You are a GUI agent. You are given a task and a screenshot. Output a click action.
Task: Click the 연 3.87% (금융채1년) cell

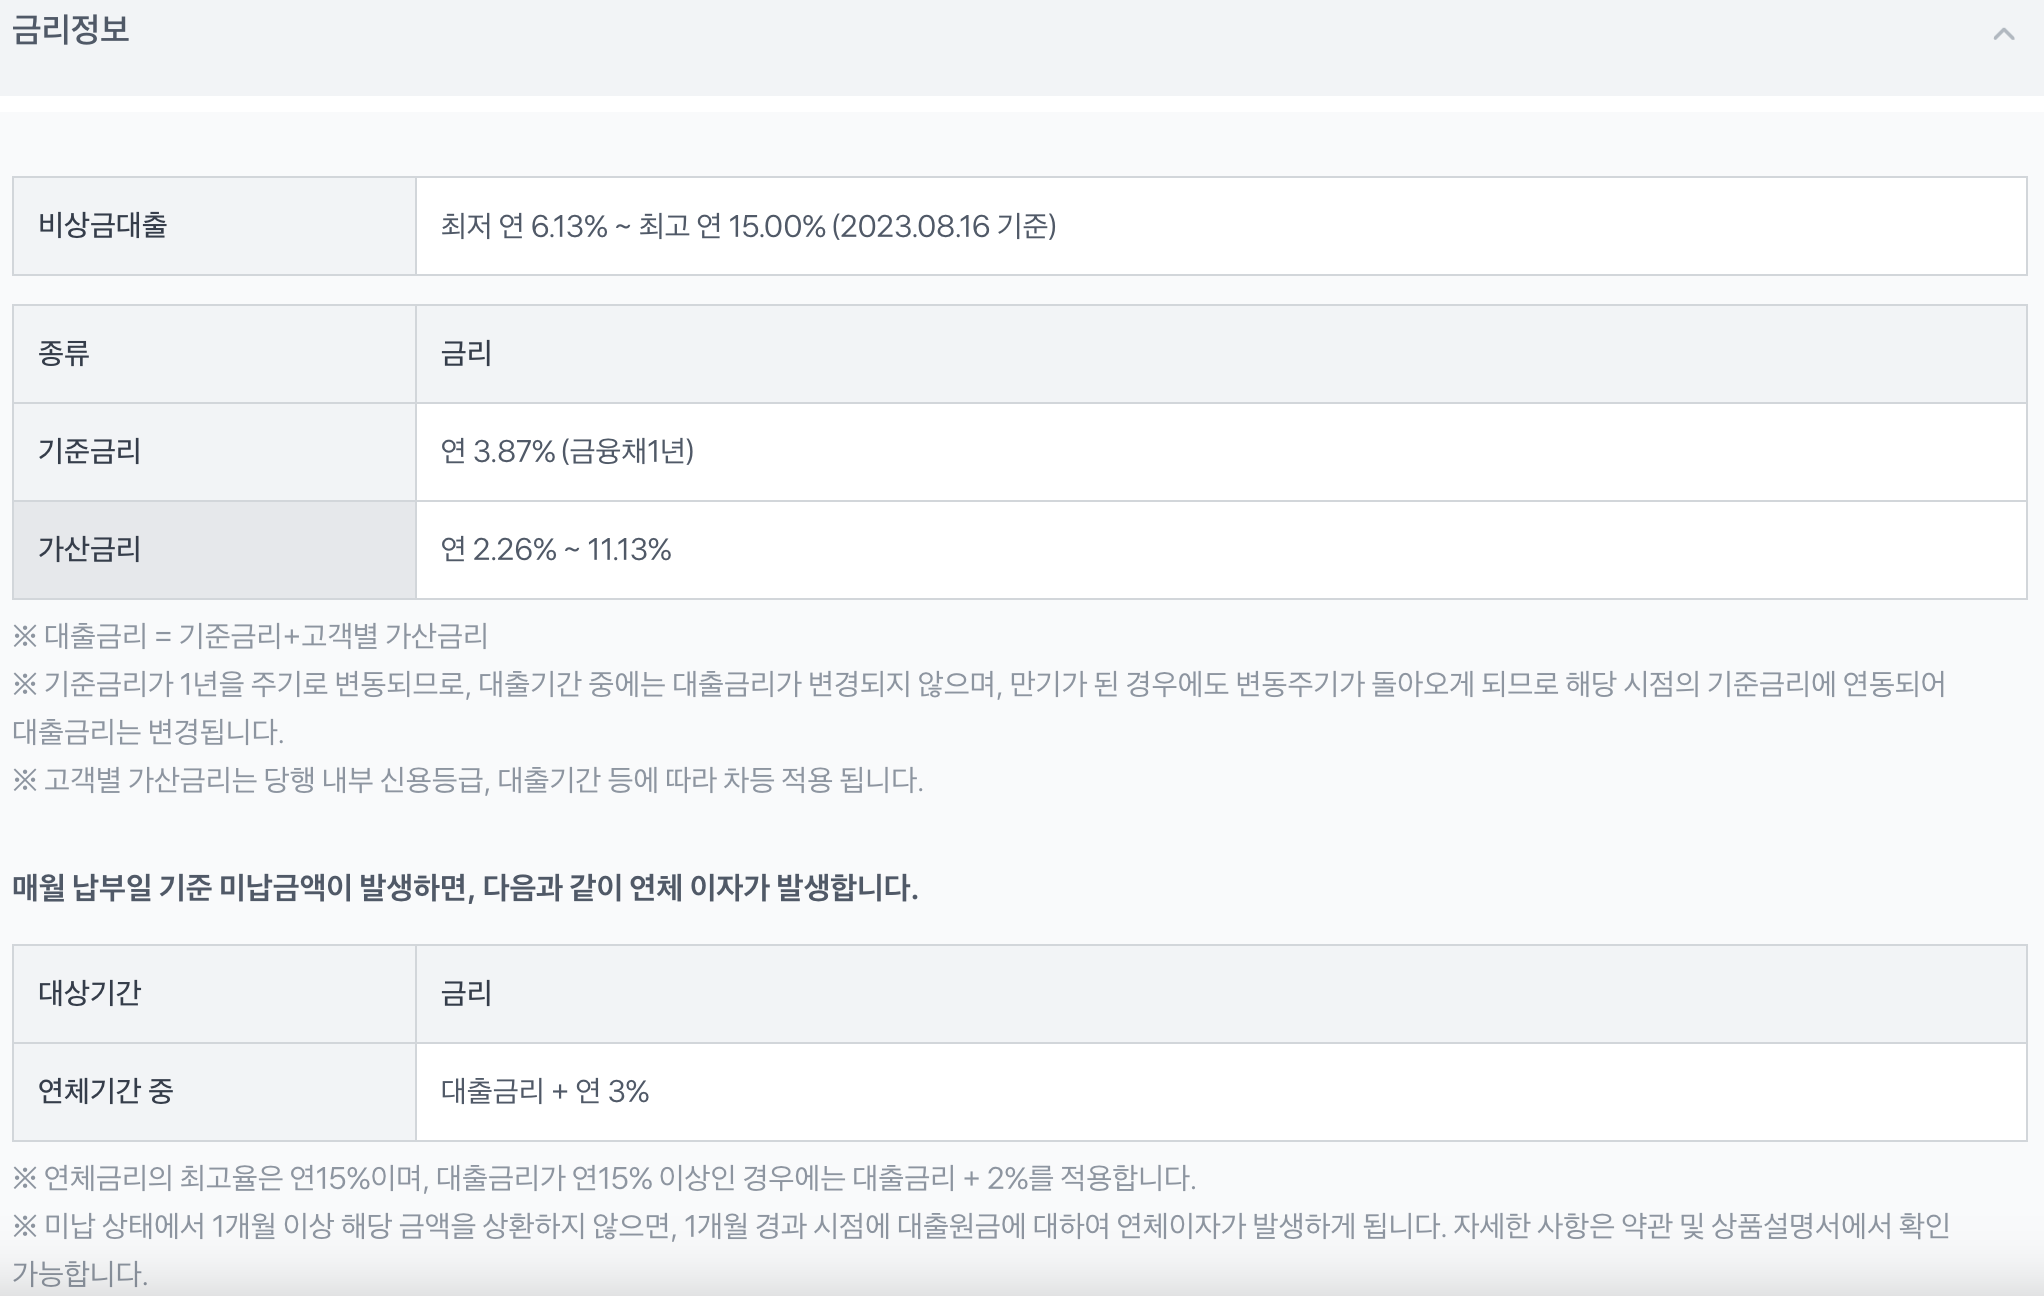[567, 452]
